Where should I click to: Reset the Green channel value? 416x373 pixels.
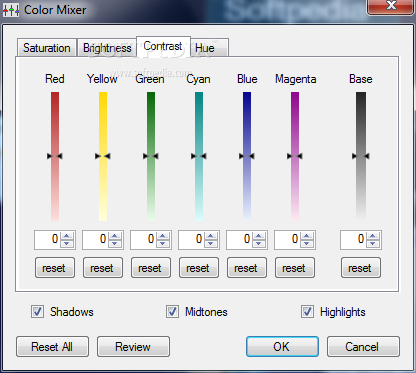tap(151, 268)
